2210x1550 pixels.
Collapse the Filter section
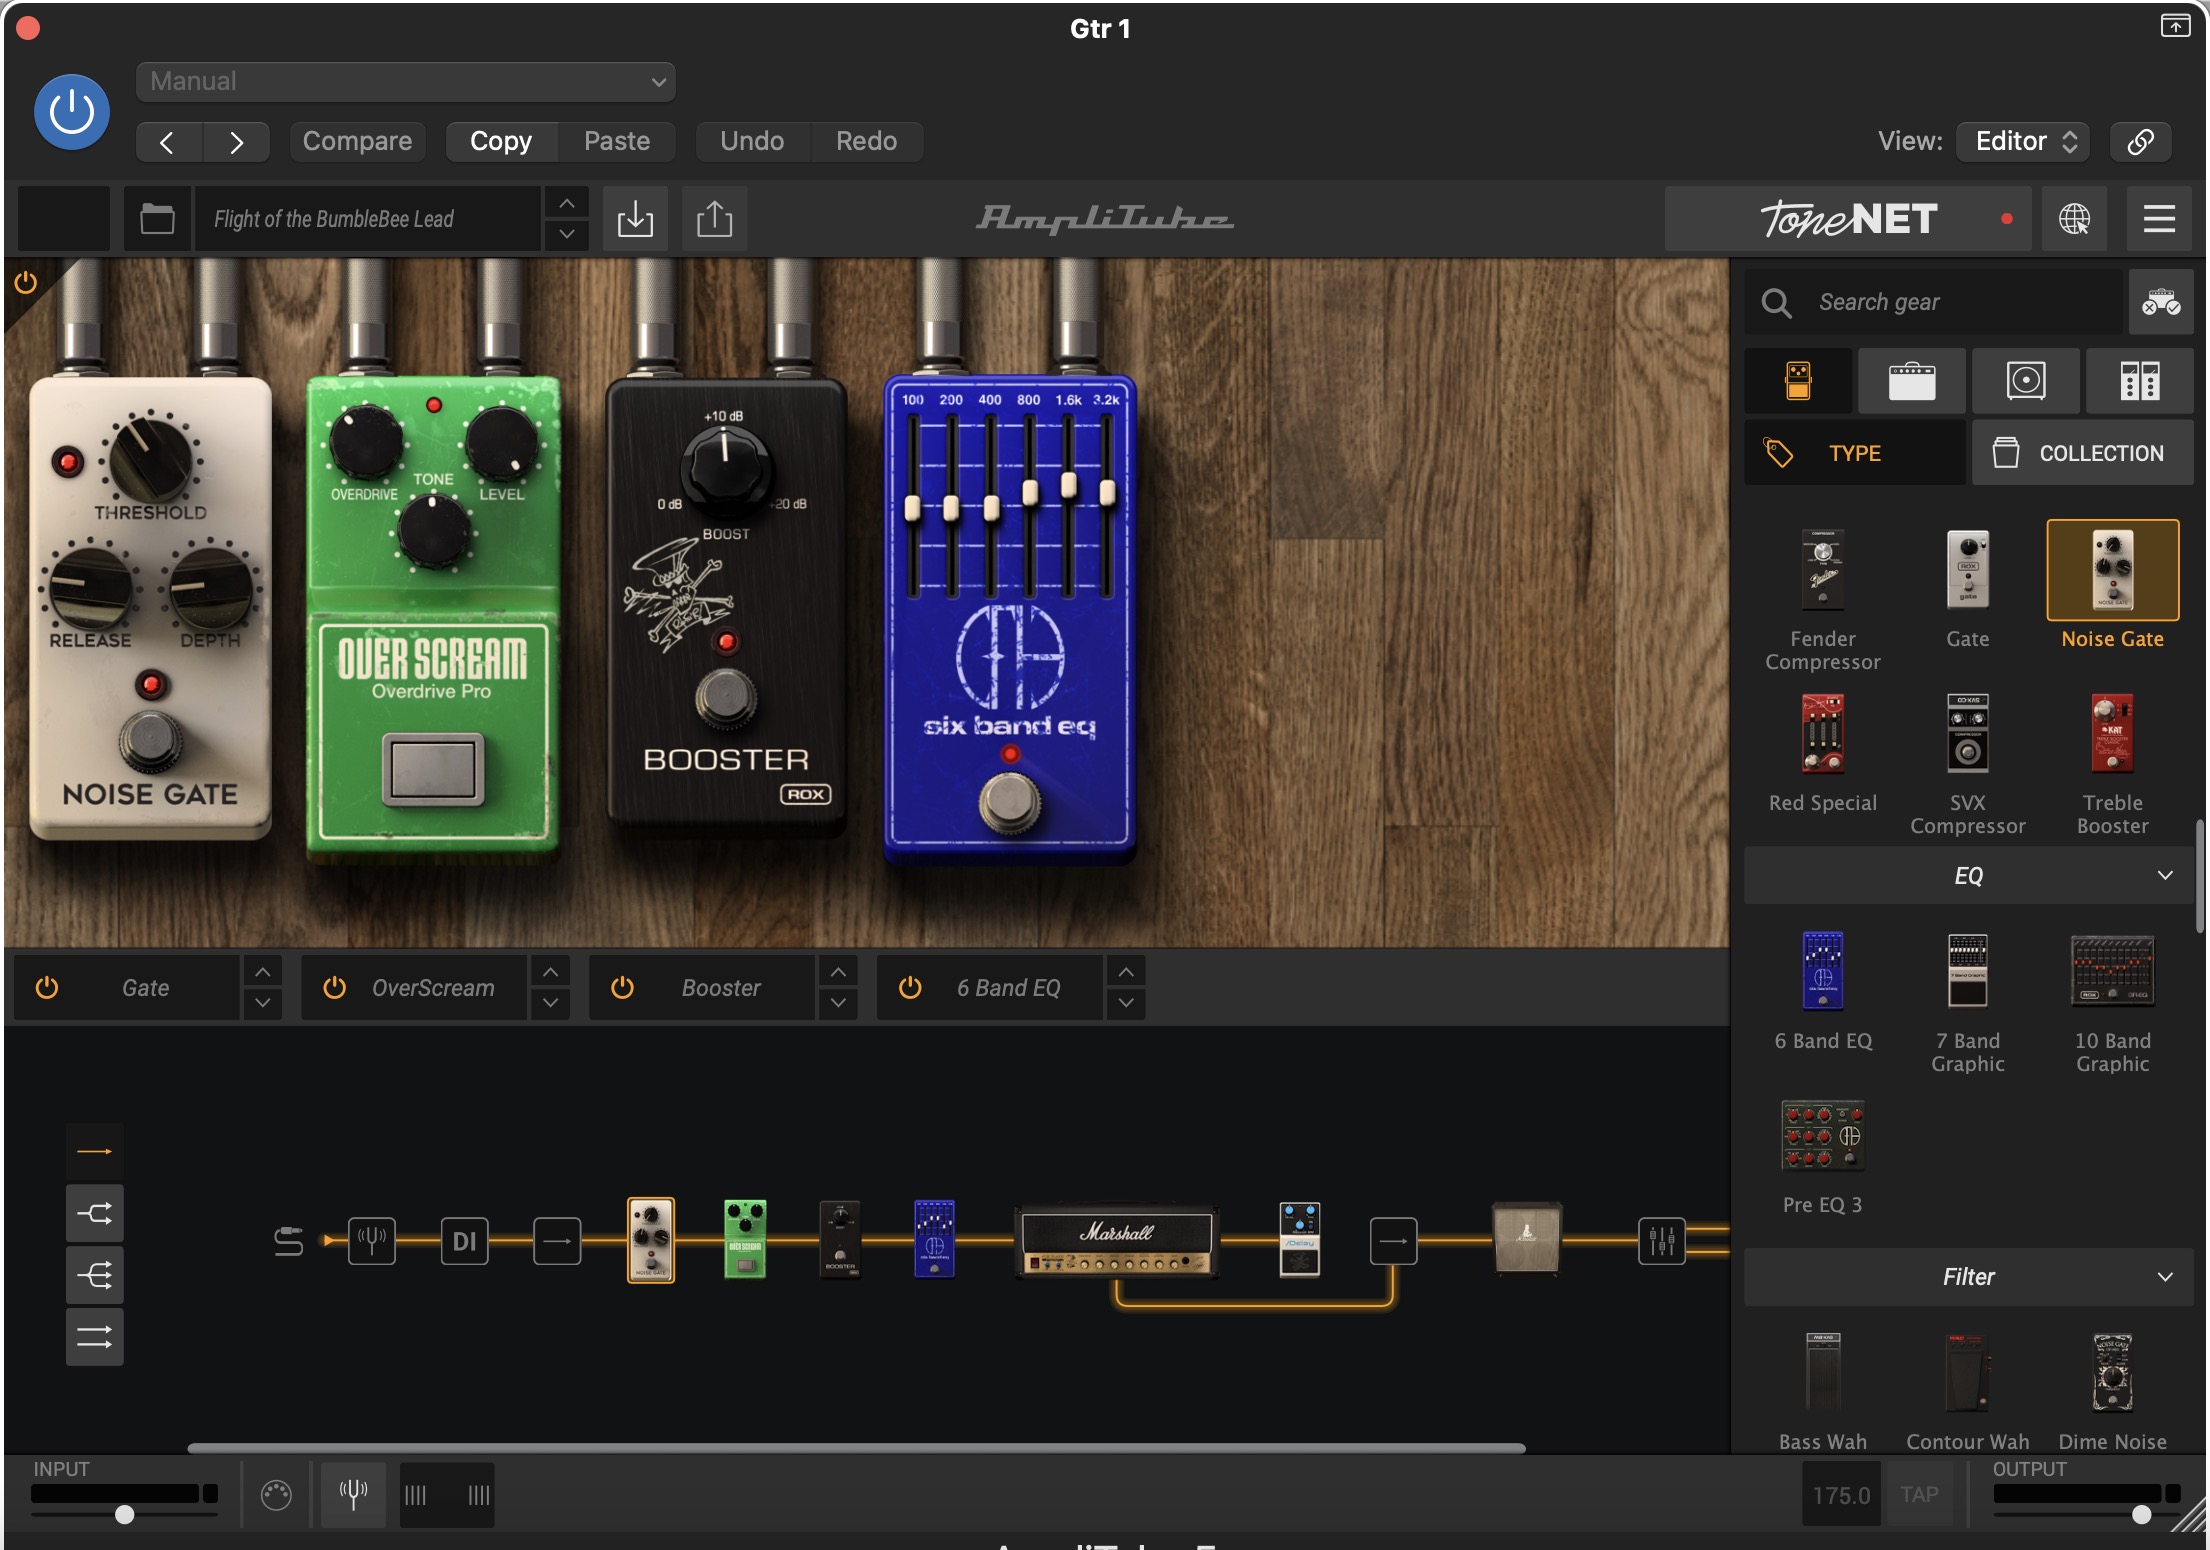(x=1968, y=1277)
